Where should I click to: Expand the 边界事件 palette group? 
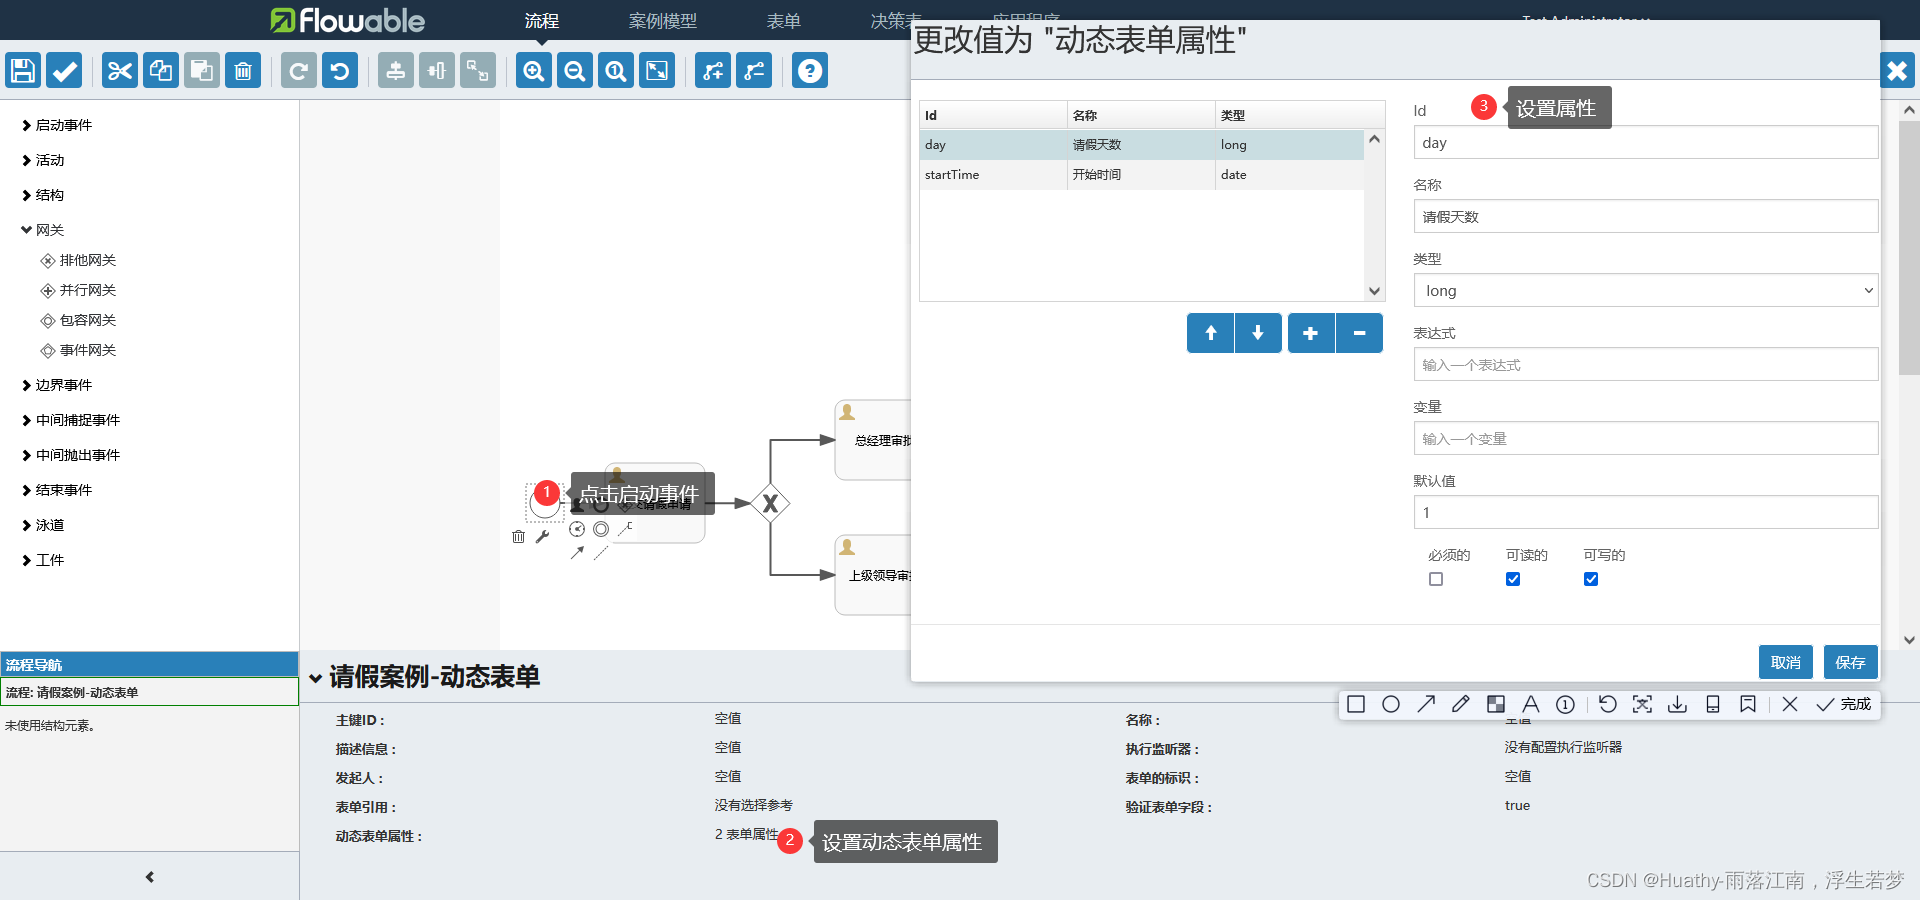(x=58, y=385)
